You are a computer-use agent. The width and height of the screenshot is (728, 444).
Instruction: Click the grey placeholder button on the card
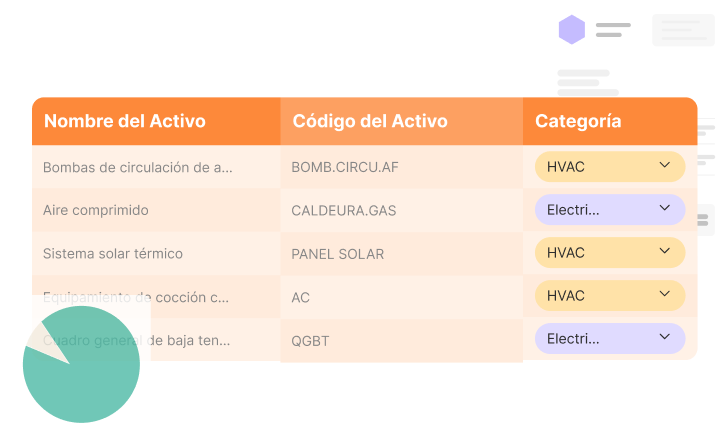pos(683,30)
